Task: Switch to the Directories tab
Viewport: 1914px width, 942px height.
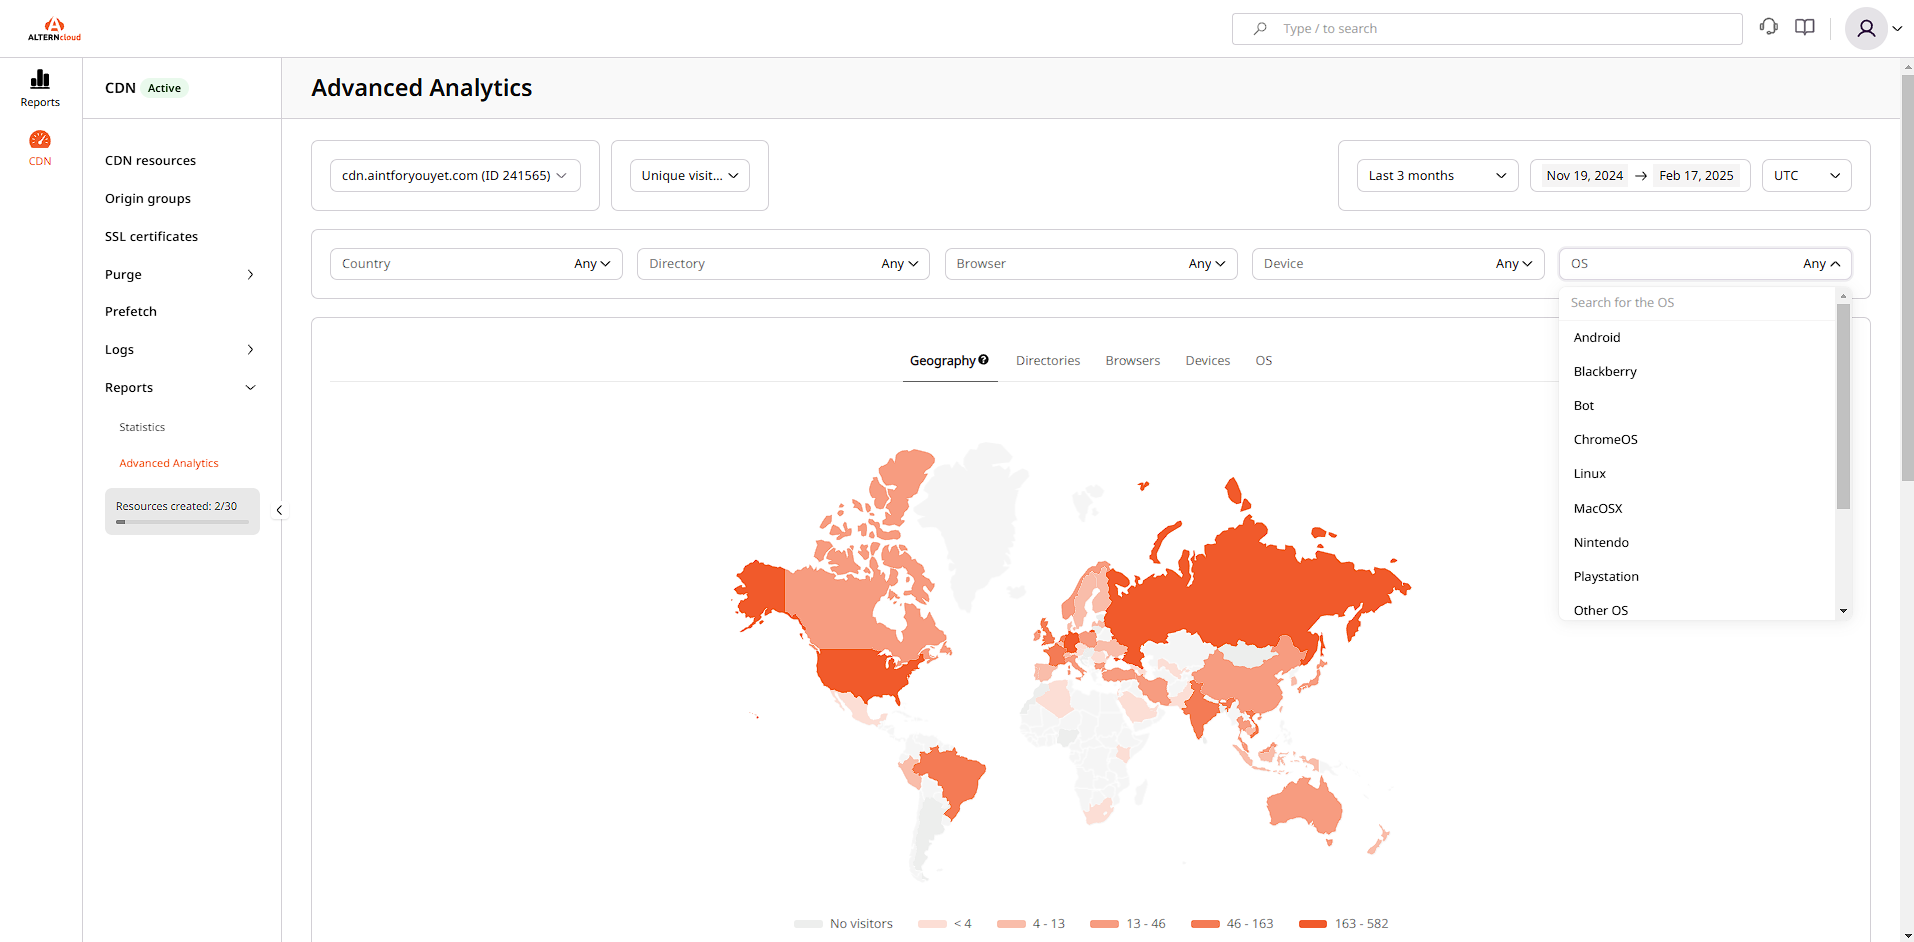Action: (1047, 361)
